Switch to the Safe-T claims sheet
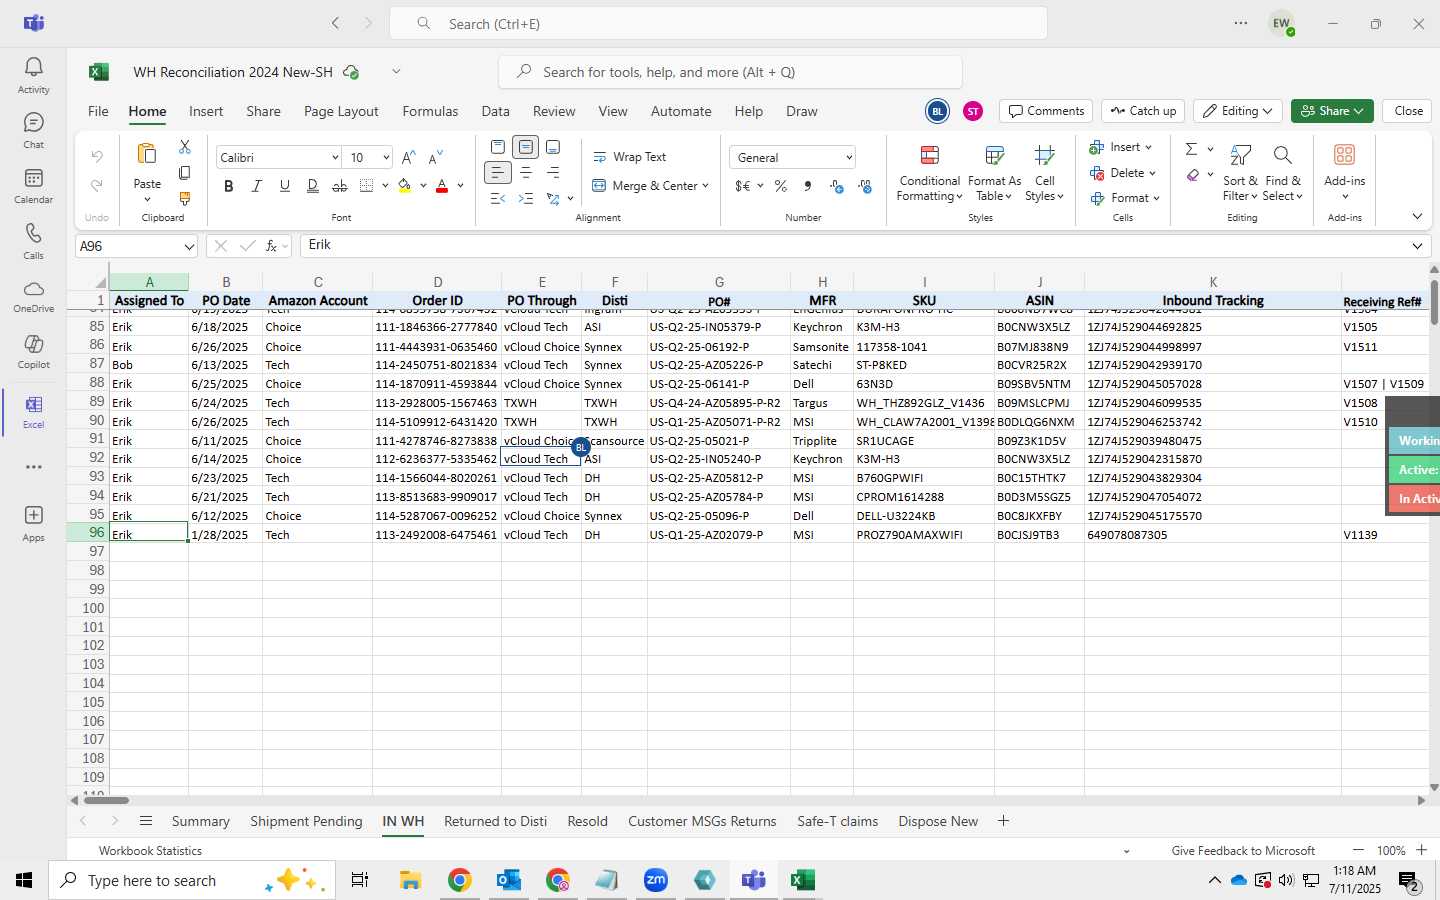The image size is (1440, 900). (x=837, y=821)
